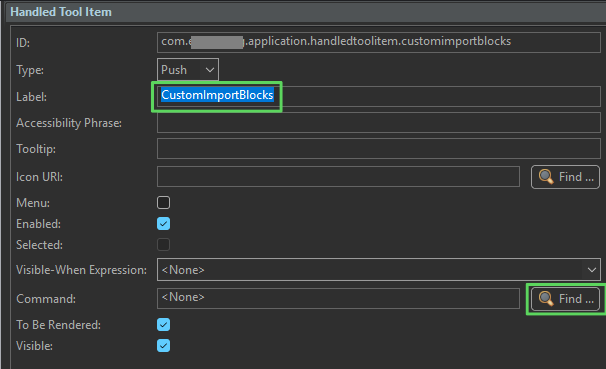Click the ID label text
Viewport: 606px width, 369px height.
tap(23, 43)
